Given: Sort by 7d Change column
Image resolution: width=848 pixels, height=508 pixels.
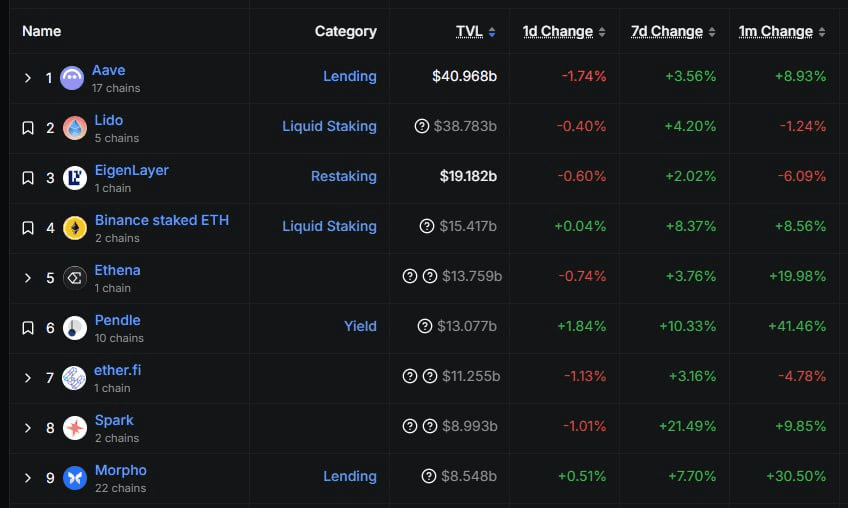Looking at the screenshot, I should pos(673,32).
